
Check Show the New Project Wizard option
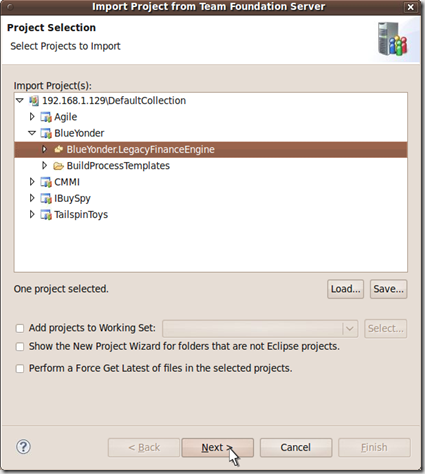[20, 347]
